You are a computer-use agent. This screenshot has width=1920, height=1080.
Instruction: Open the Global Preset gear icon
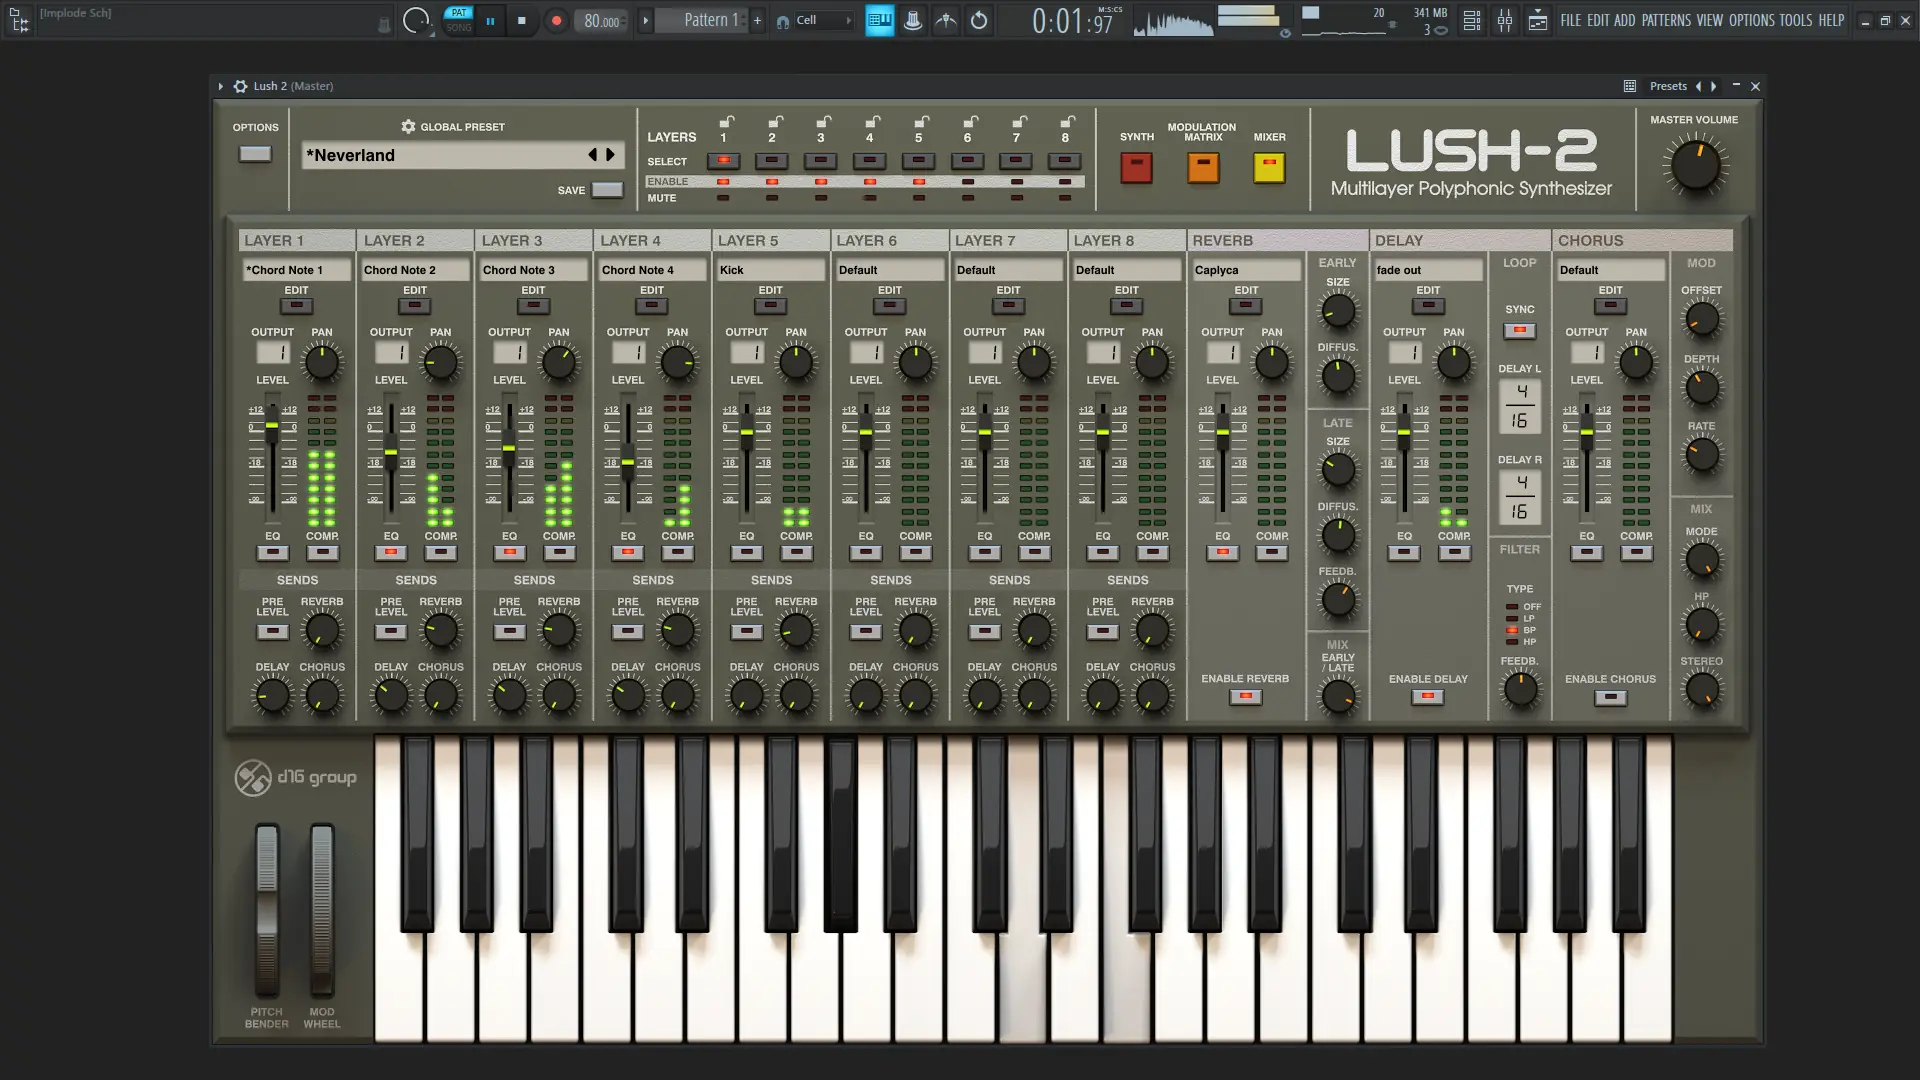(408, 127)
